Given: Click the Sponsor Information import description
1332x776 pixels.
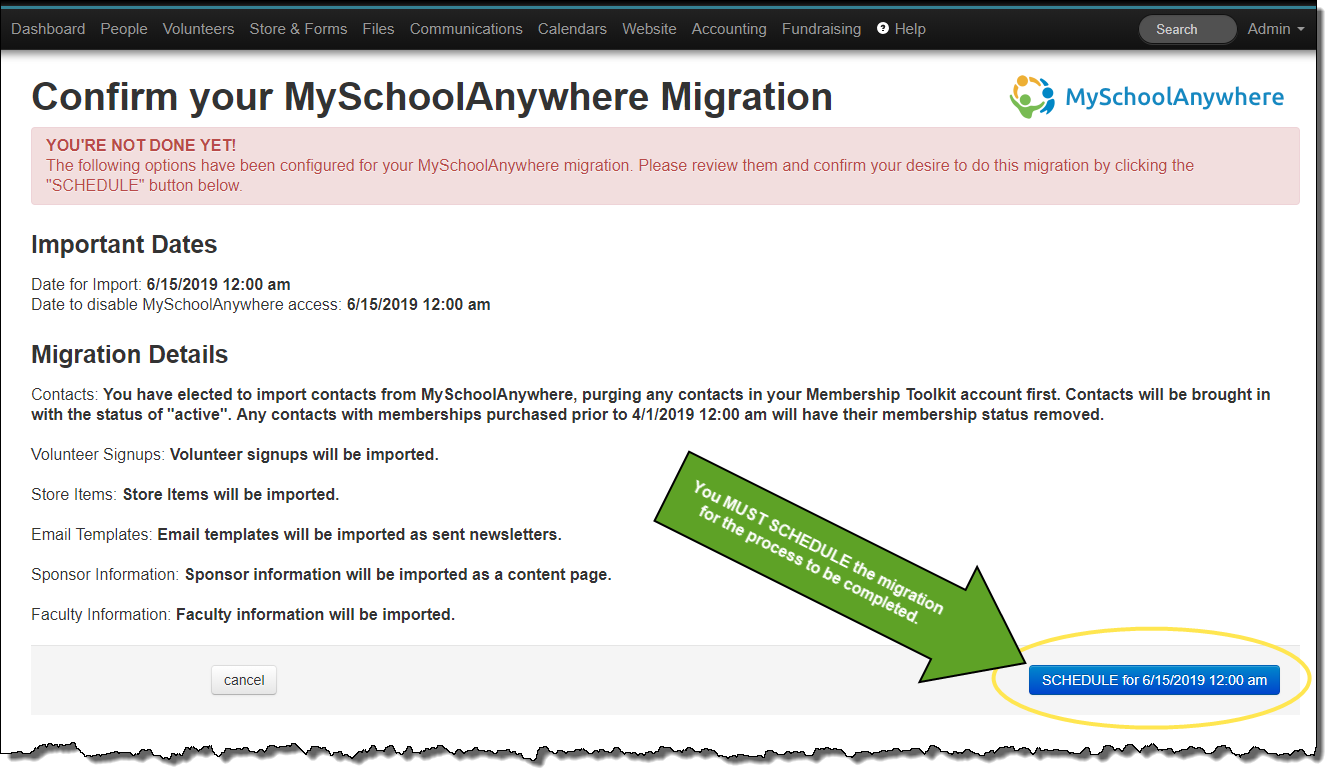Looking at the screenshot, I should (x=398, y=575).
